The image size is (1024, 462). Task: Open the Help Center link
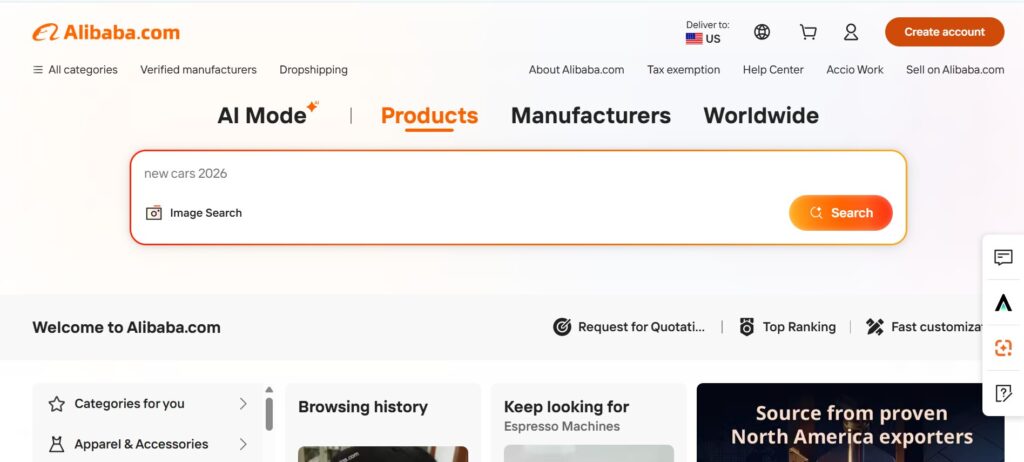[773, 69]
